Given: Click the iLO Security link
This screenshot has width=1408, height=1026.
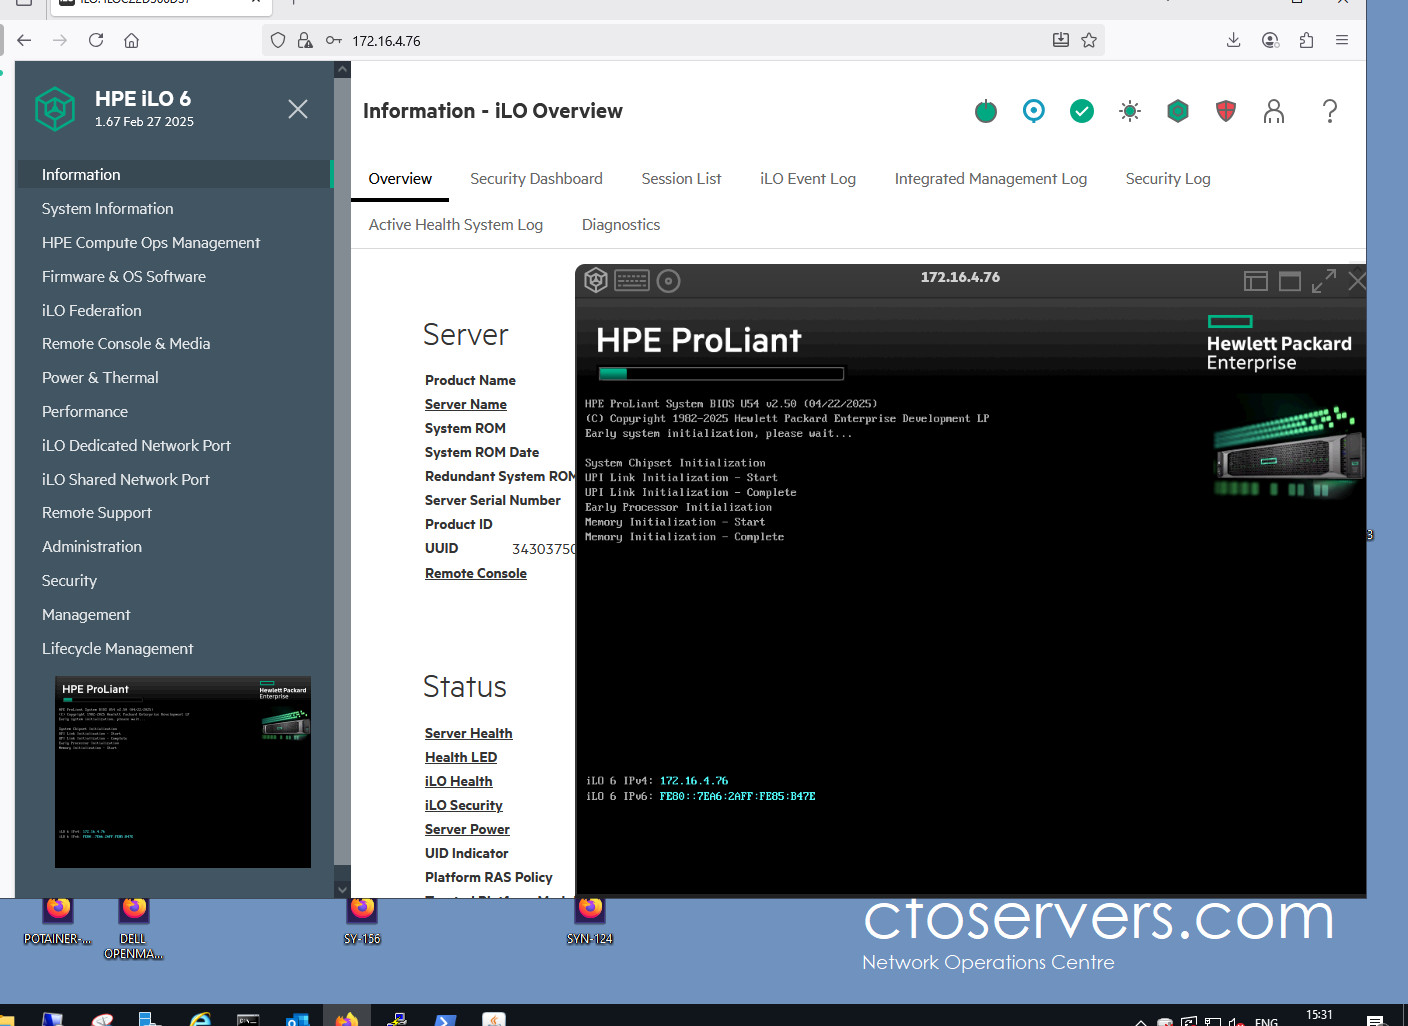Looking at the screenshot, I should [x=464, y=805].
